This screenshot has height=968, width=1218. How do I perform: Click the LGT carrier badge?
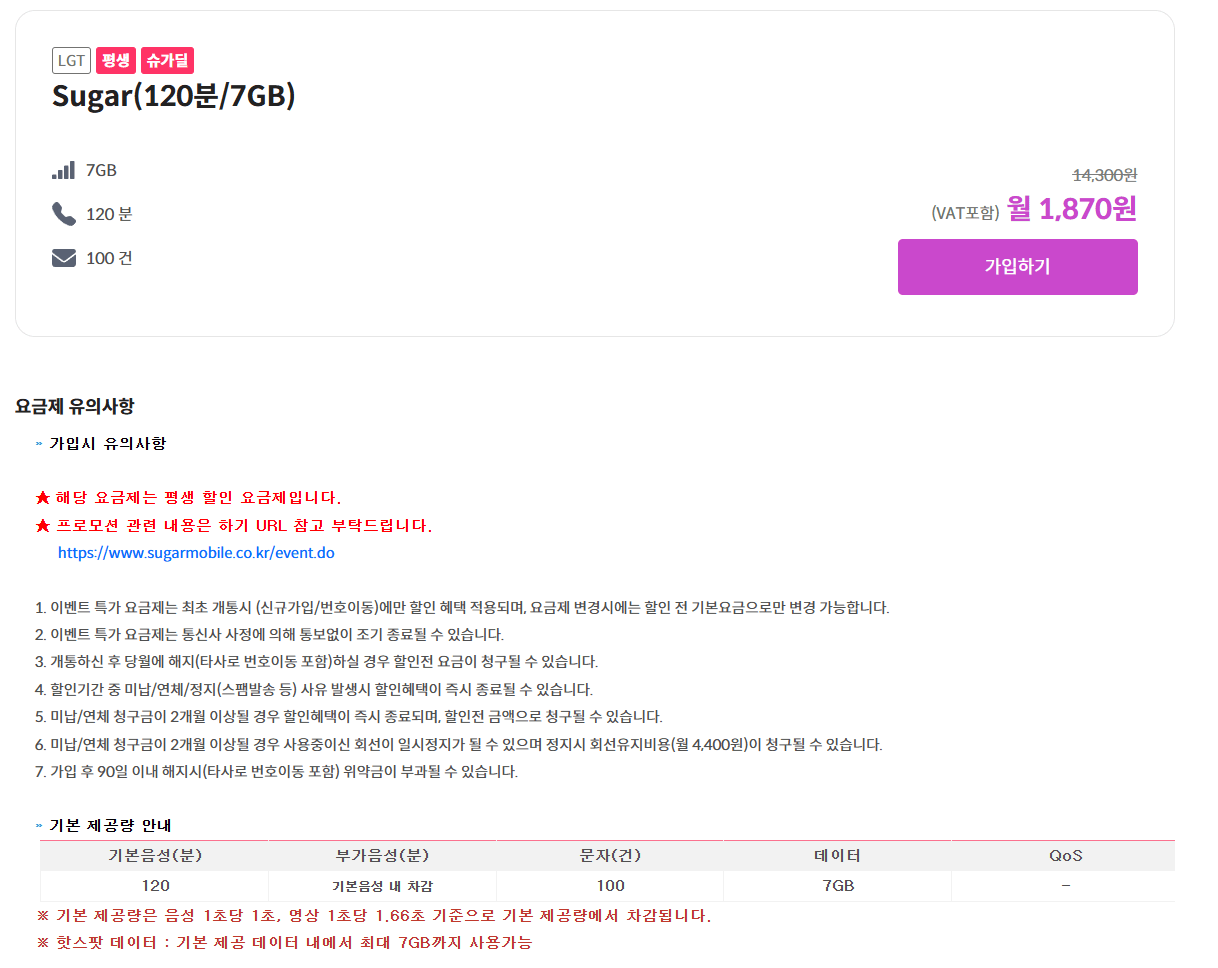coord(70,60)
